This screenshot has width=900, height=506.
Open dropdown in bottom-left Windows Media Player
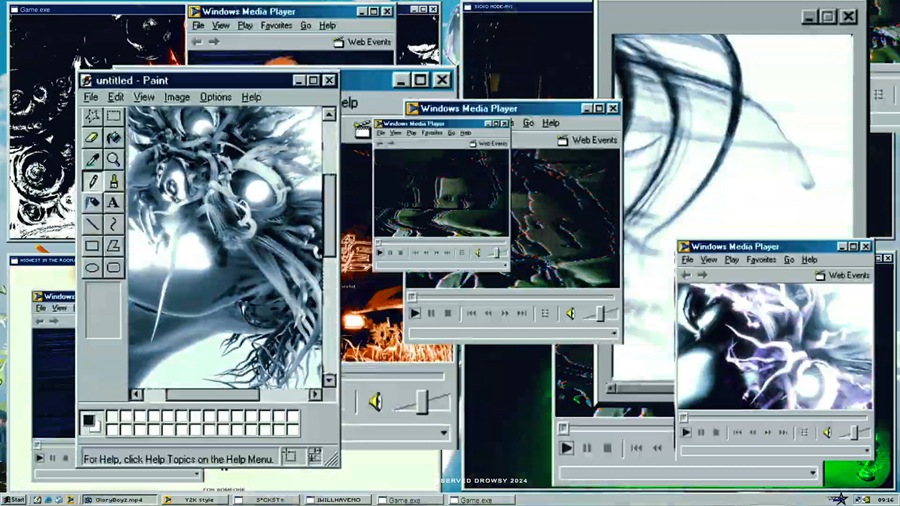click(x=197, y=474)
